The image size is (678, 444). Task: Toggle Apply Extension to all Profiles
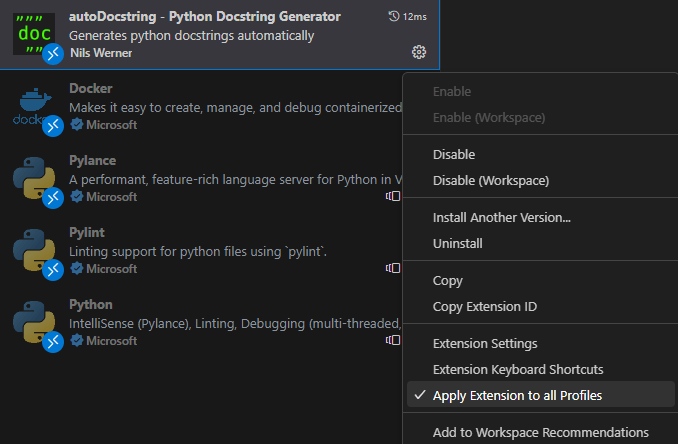tap(540, 395)
